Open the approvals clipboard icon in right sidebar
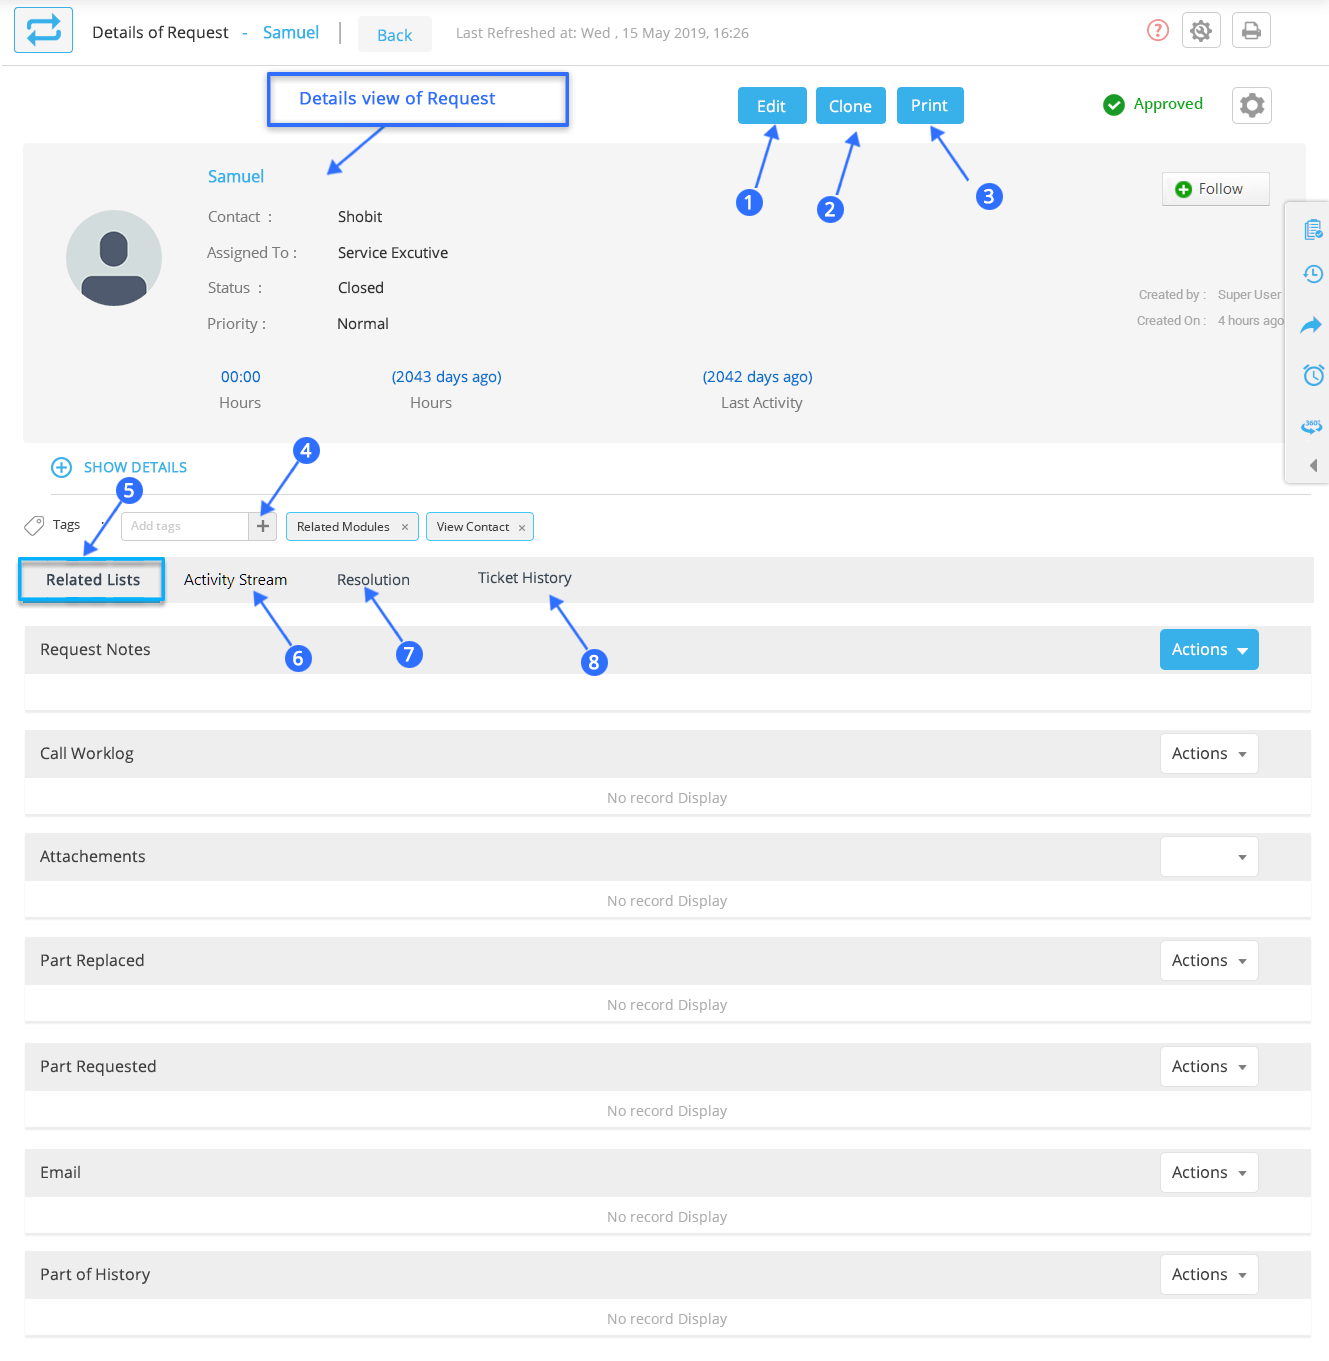The width and height of the screenshot is (1329, 1361). tap(1312, 229)
